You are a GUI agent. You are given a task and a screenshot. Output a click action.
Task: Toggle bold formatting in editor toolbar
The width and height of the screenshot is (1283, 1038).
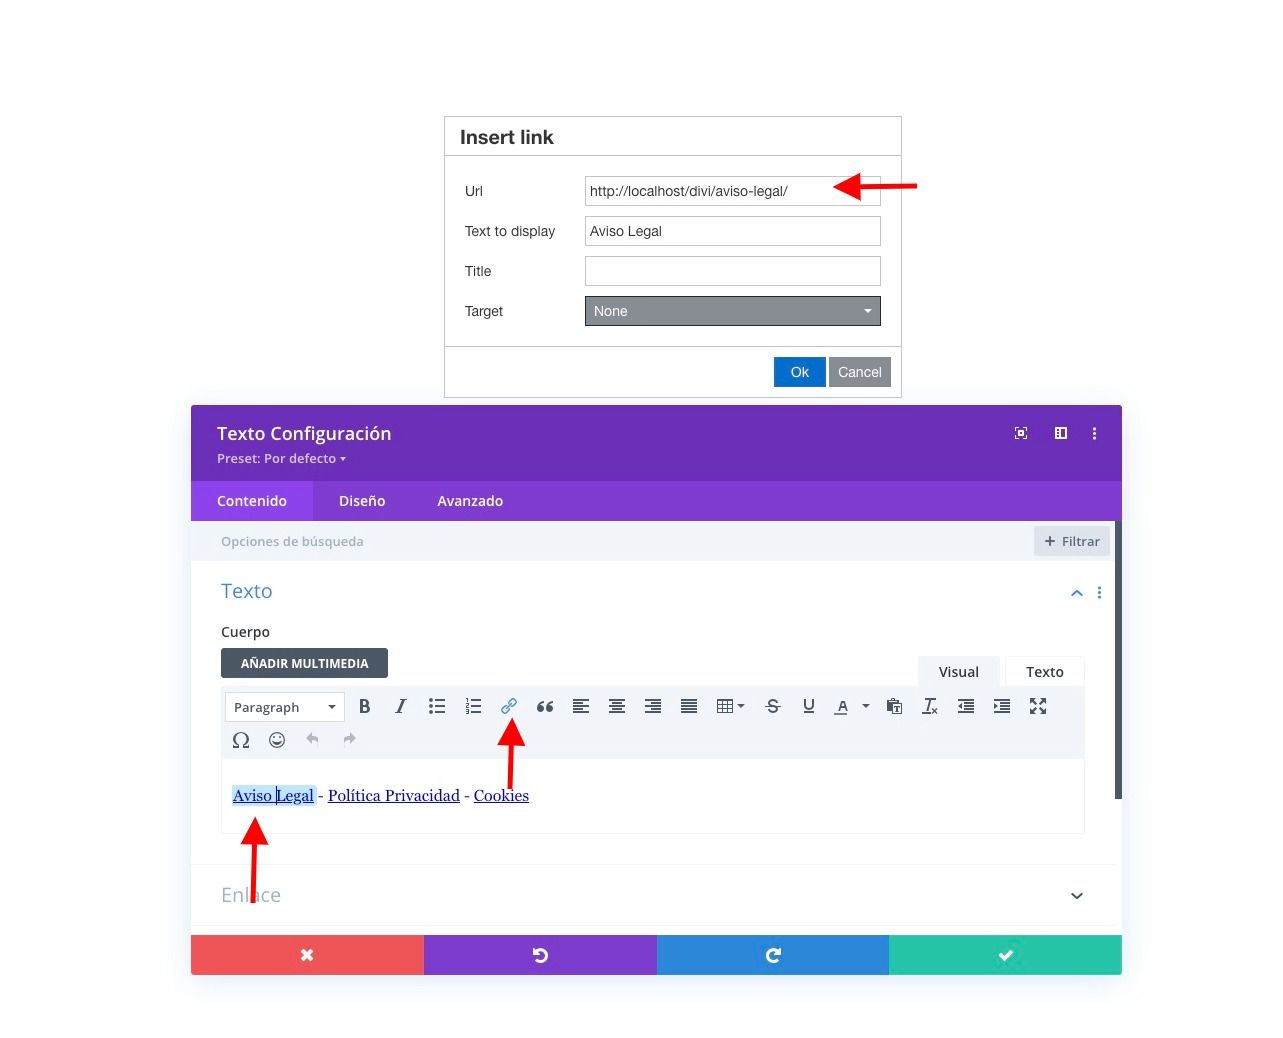365,706
